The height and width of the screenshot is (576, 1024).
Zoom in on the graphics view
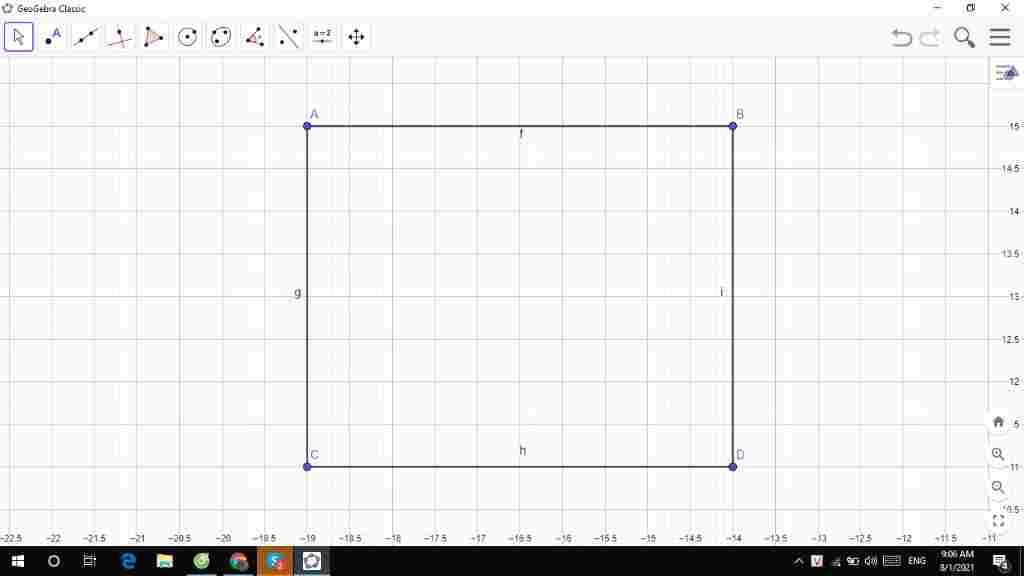(x=998, y=454)
